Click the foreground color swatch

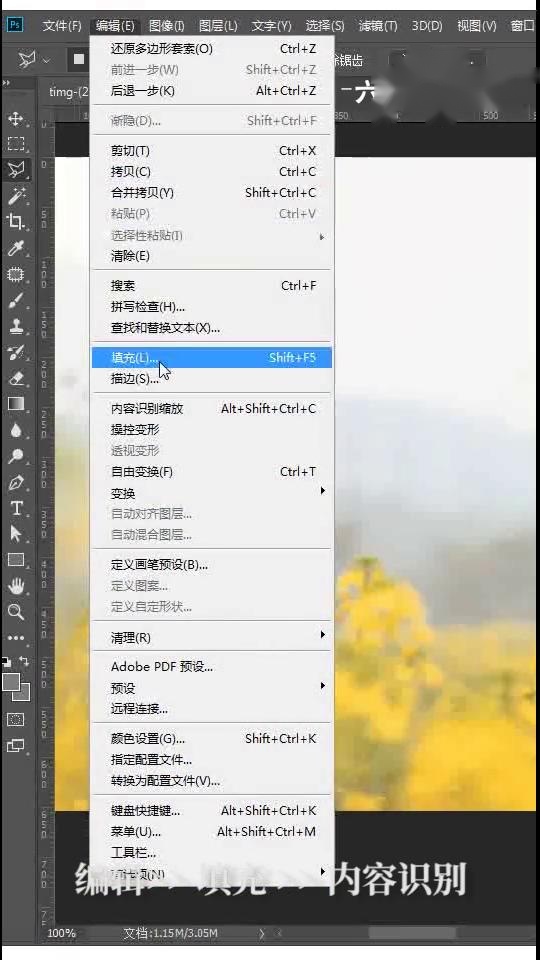(x=11, y=681)
